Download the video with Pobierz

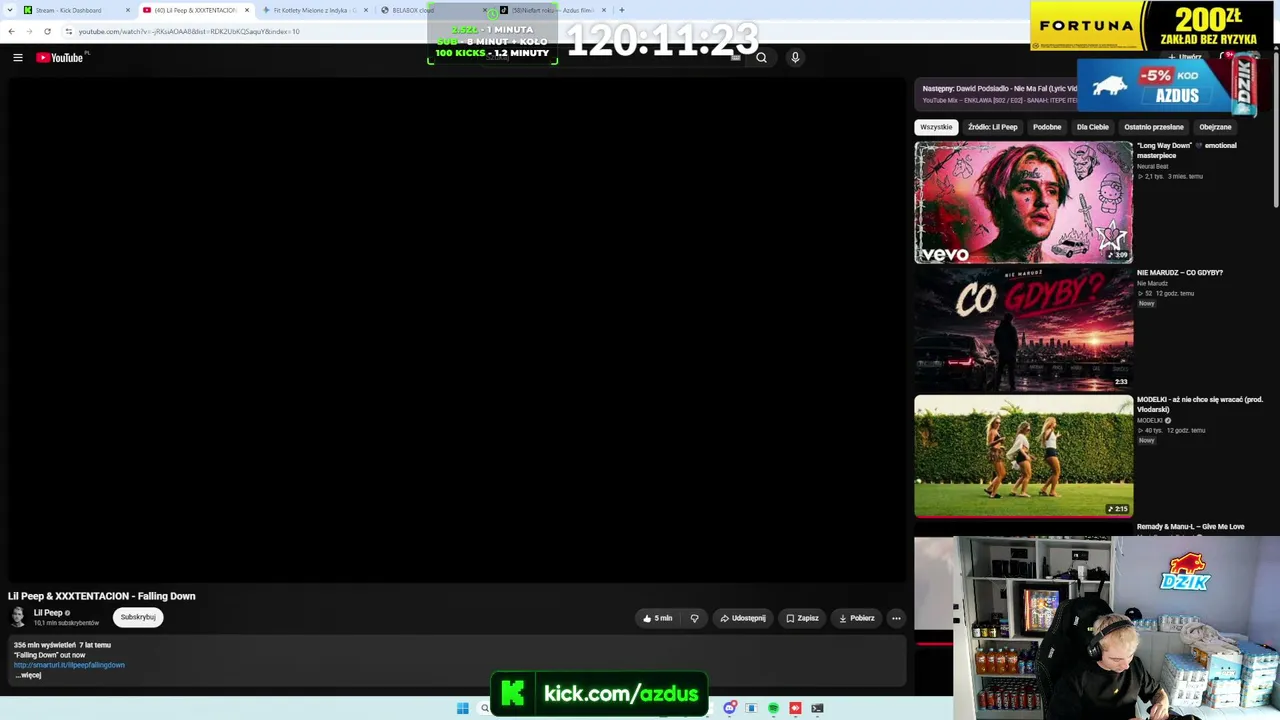click(x=856, y=618)
